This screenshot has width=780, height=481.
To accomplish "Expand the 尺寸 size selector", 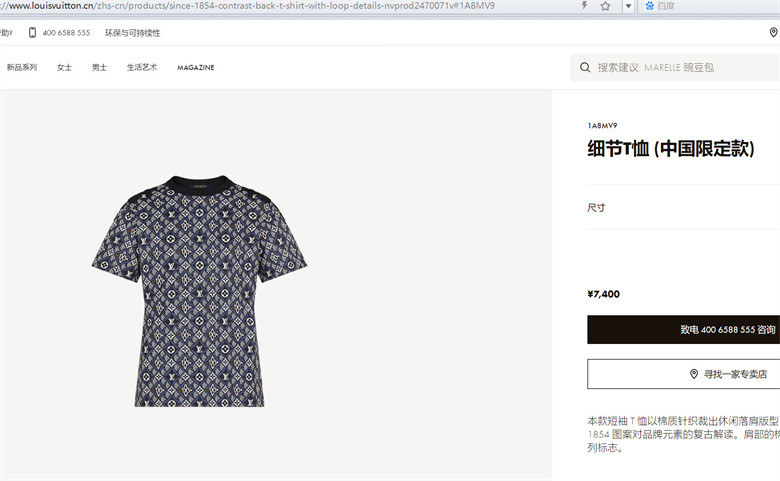I will click(683, 207).
